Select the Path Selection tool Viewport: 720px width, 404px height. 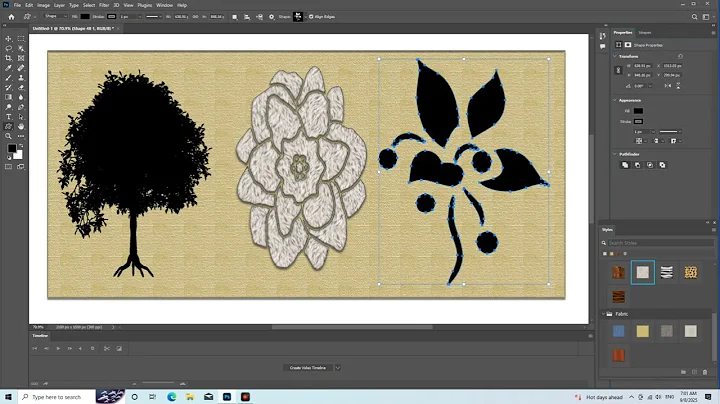(21, 117)
